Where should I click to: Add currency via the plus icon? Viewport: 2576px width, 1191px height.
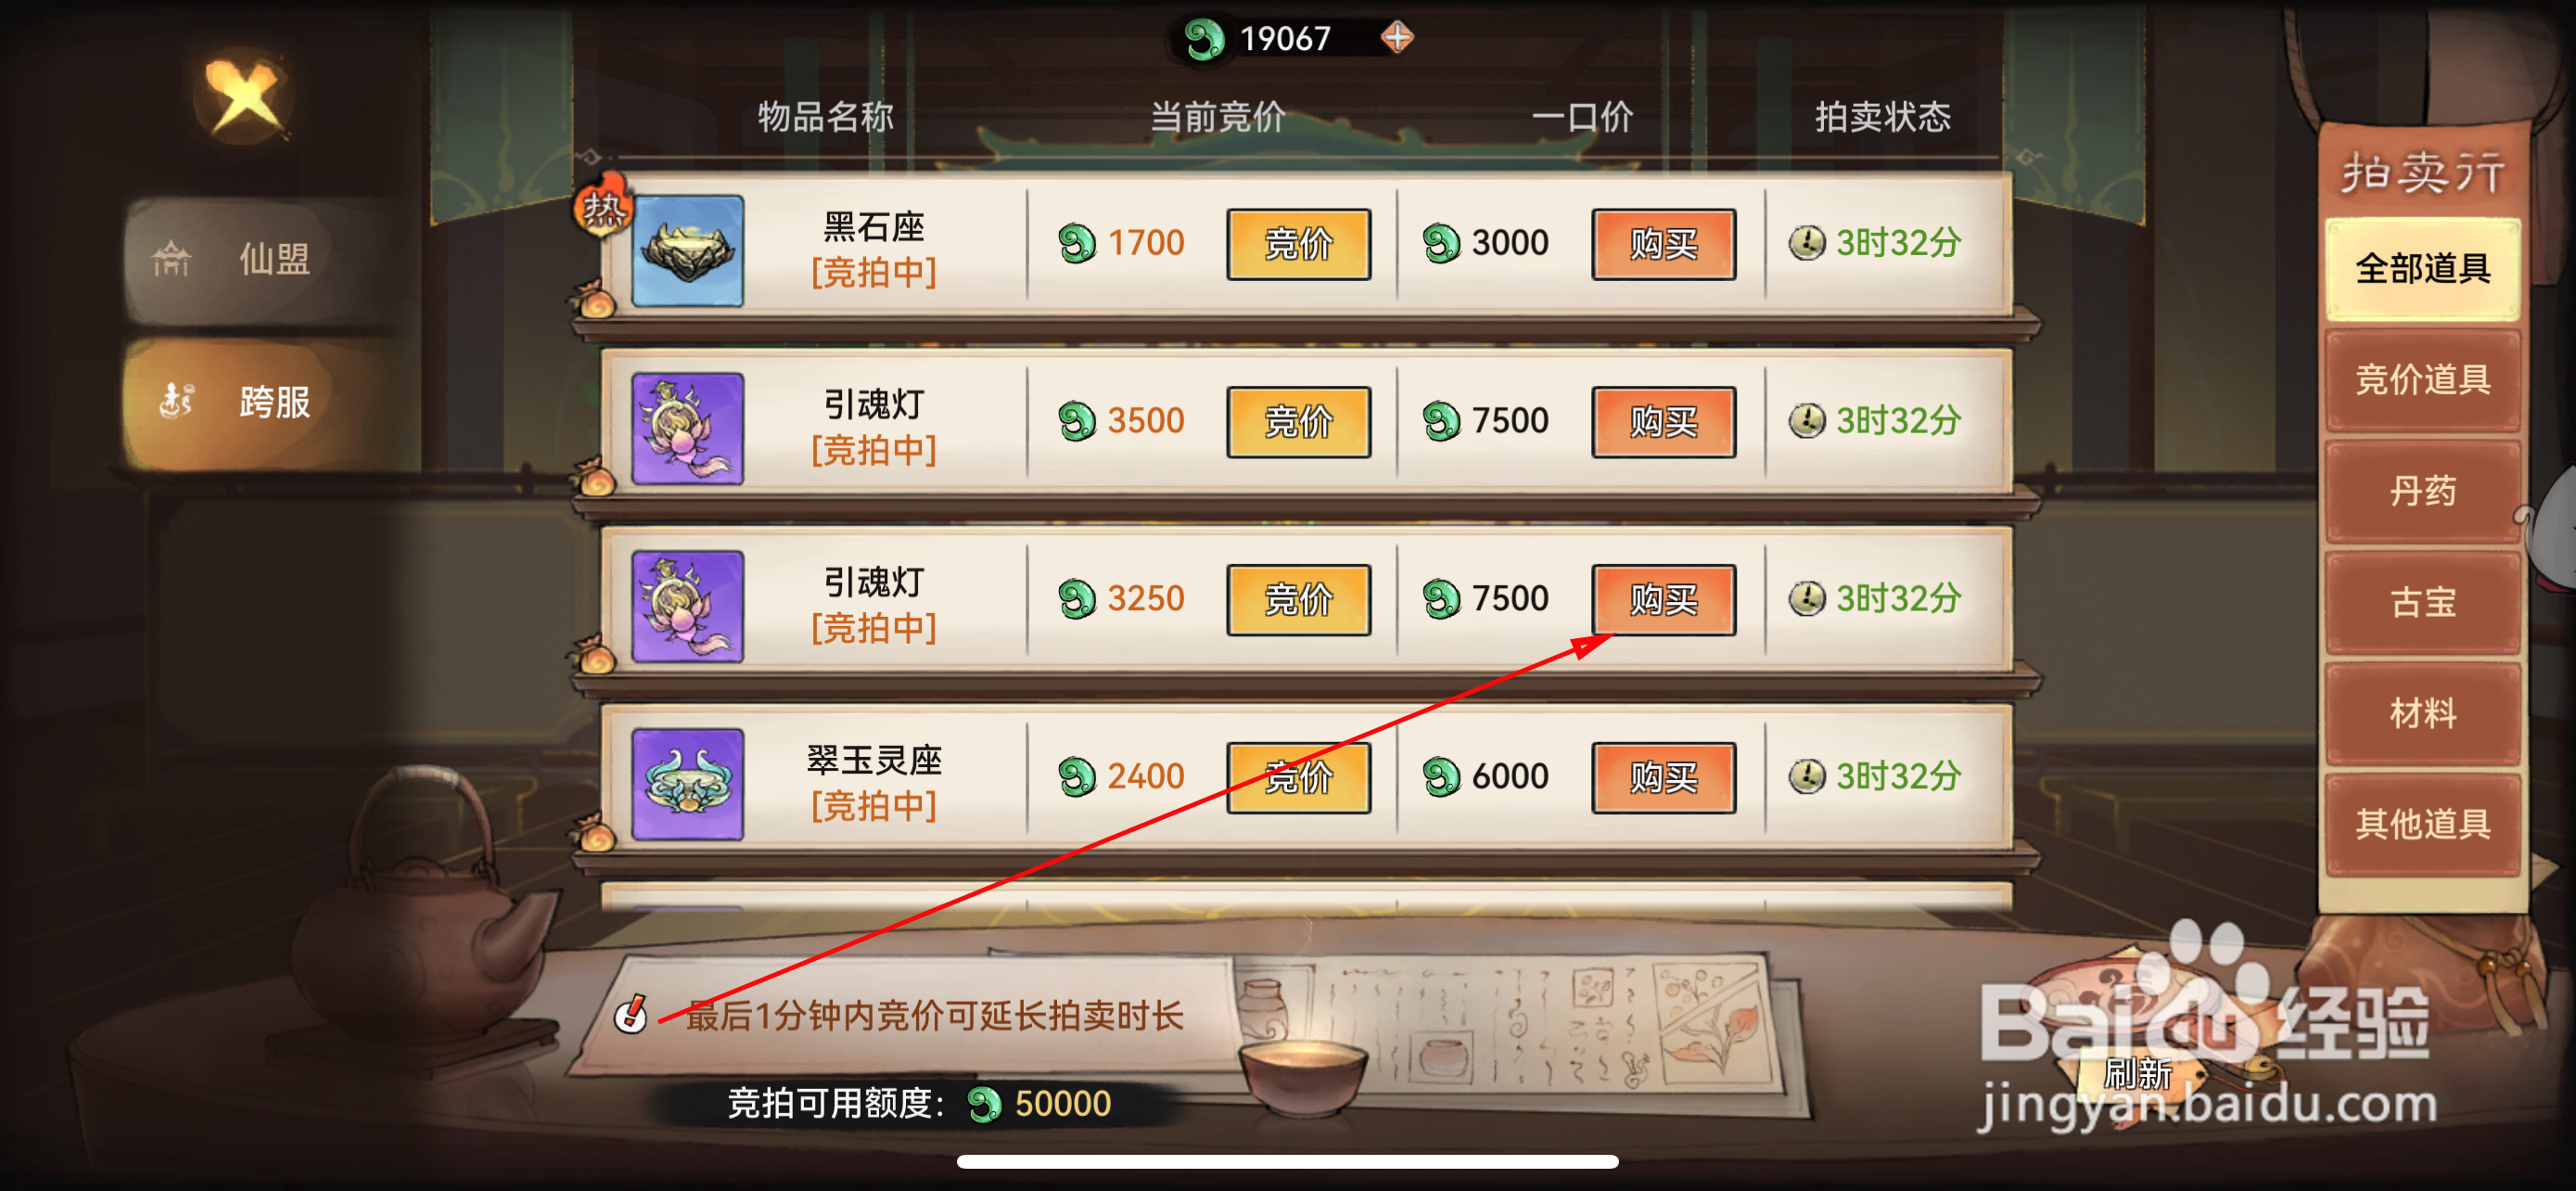coord(1396,38)
